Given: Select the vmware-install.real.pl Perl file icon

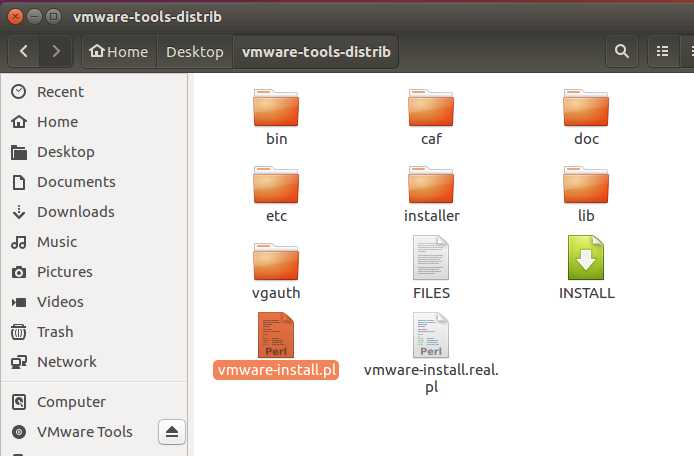Looking at the screenshot, I should coord(431,335).
